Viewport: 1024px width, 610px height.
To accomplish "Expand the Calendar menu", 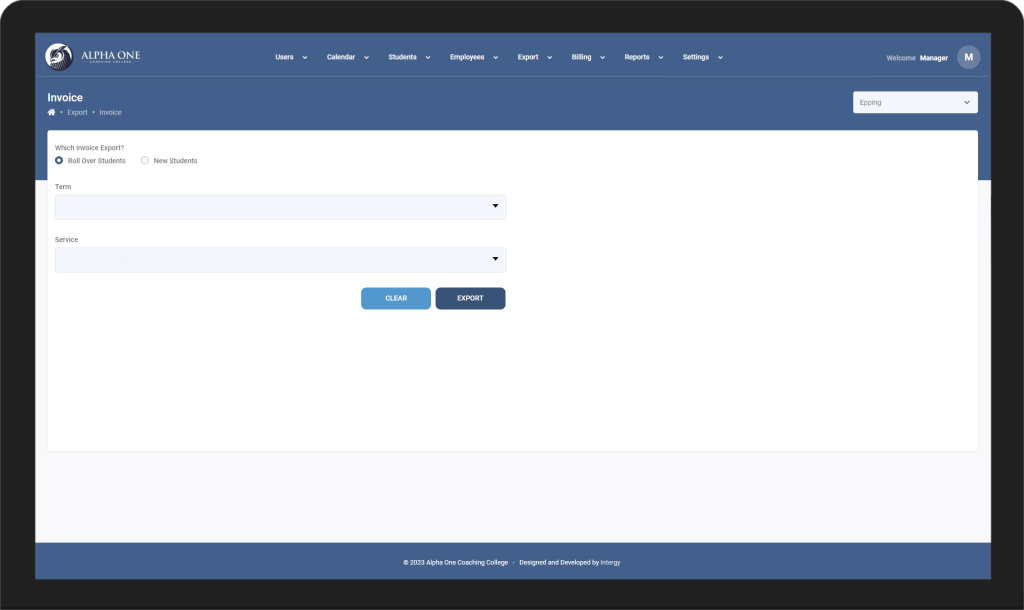I will [347, 57].
